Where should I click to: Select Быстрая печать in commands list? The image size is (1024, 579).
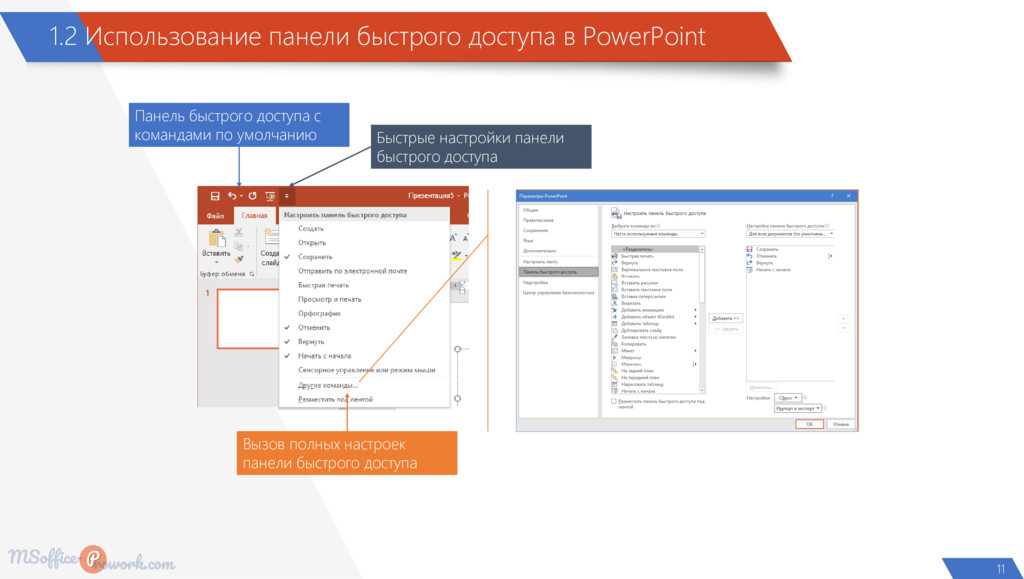[655, 256]
